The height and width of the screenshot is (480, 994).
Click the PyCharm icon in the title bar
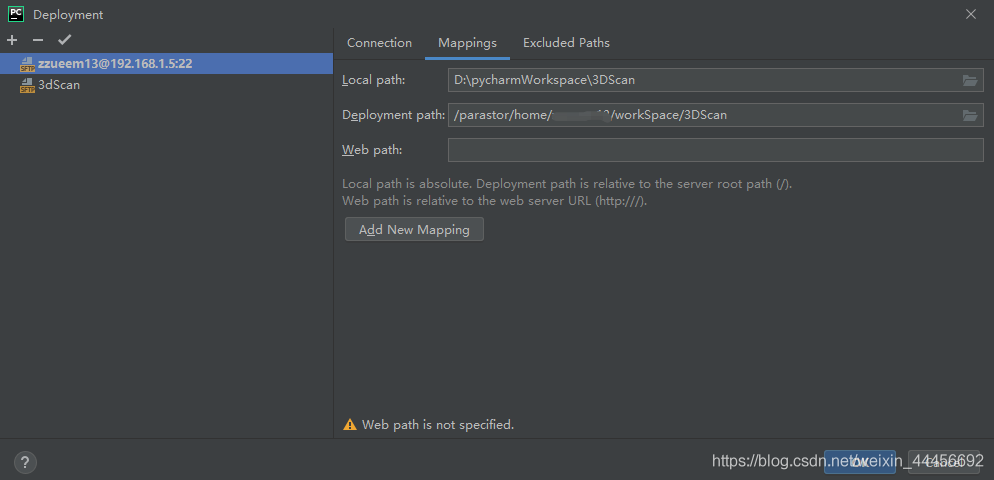click(16, 14)
